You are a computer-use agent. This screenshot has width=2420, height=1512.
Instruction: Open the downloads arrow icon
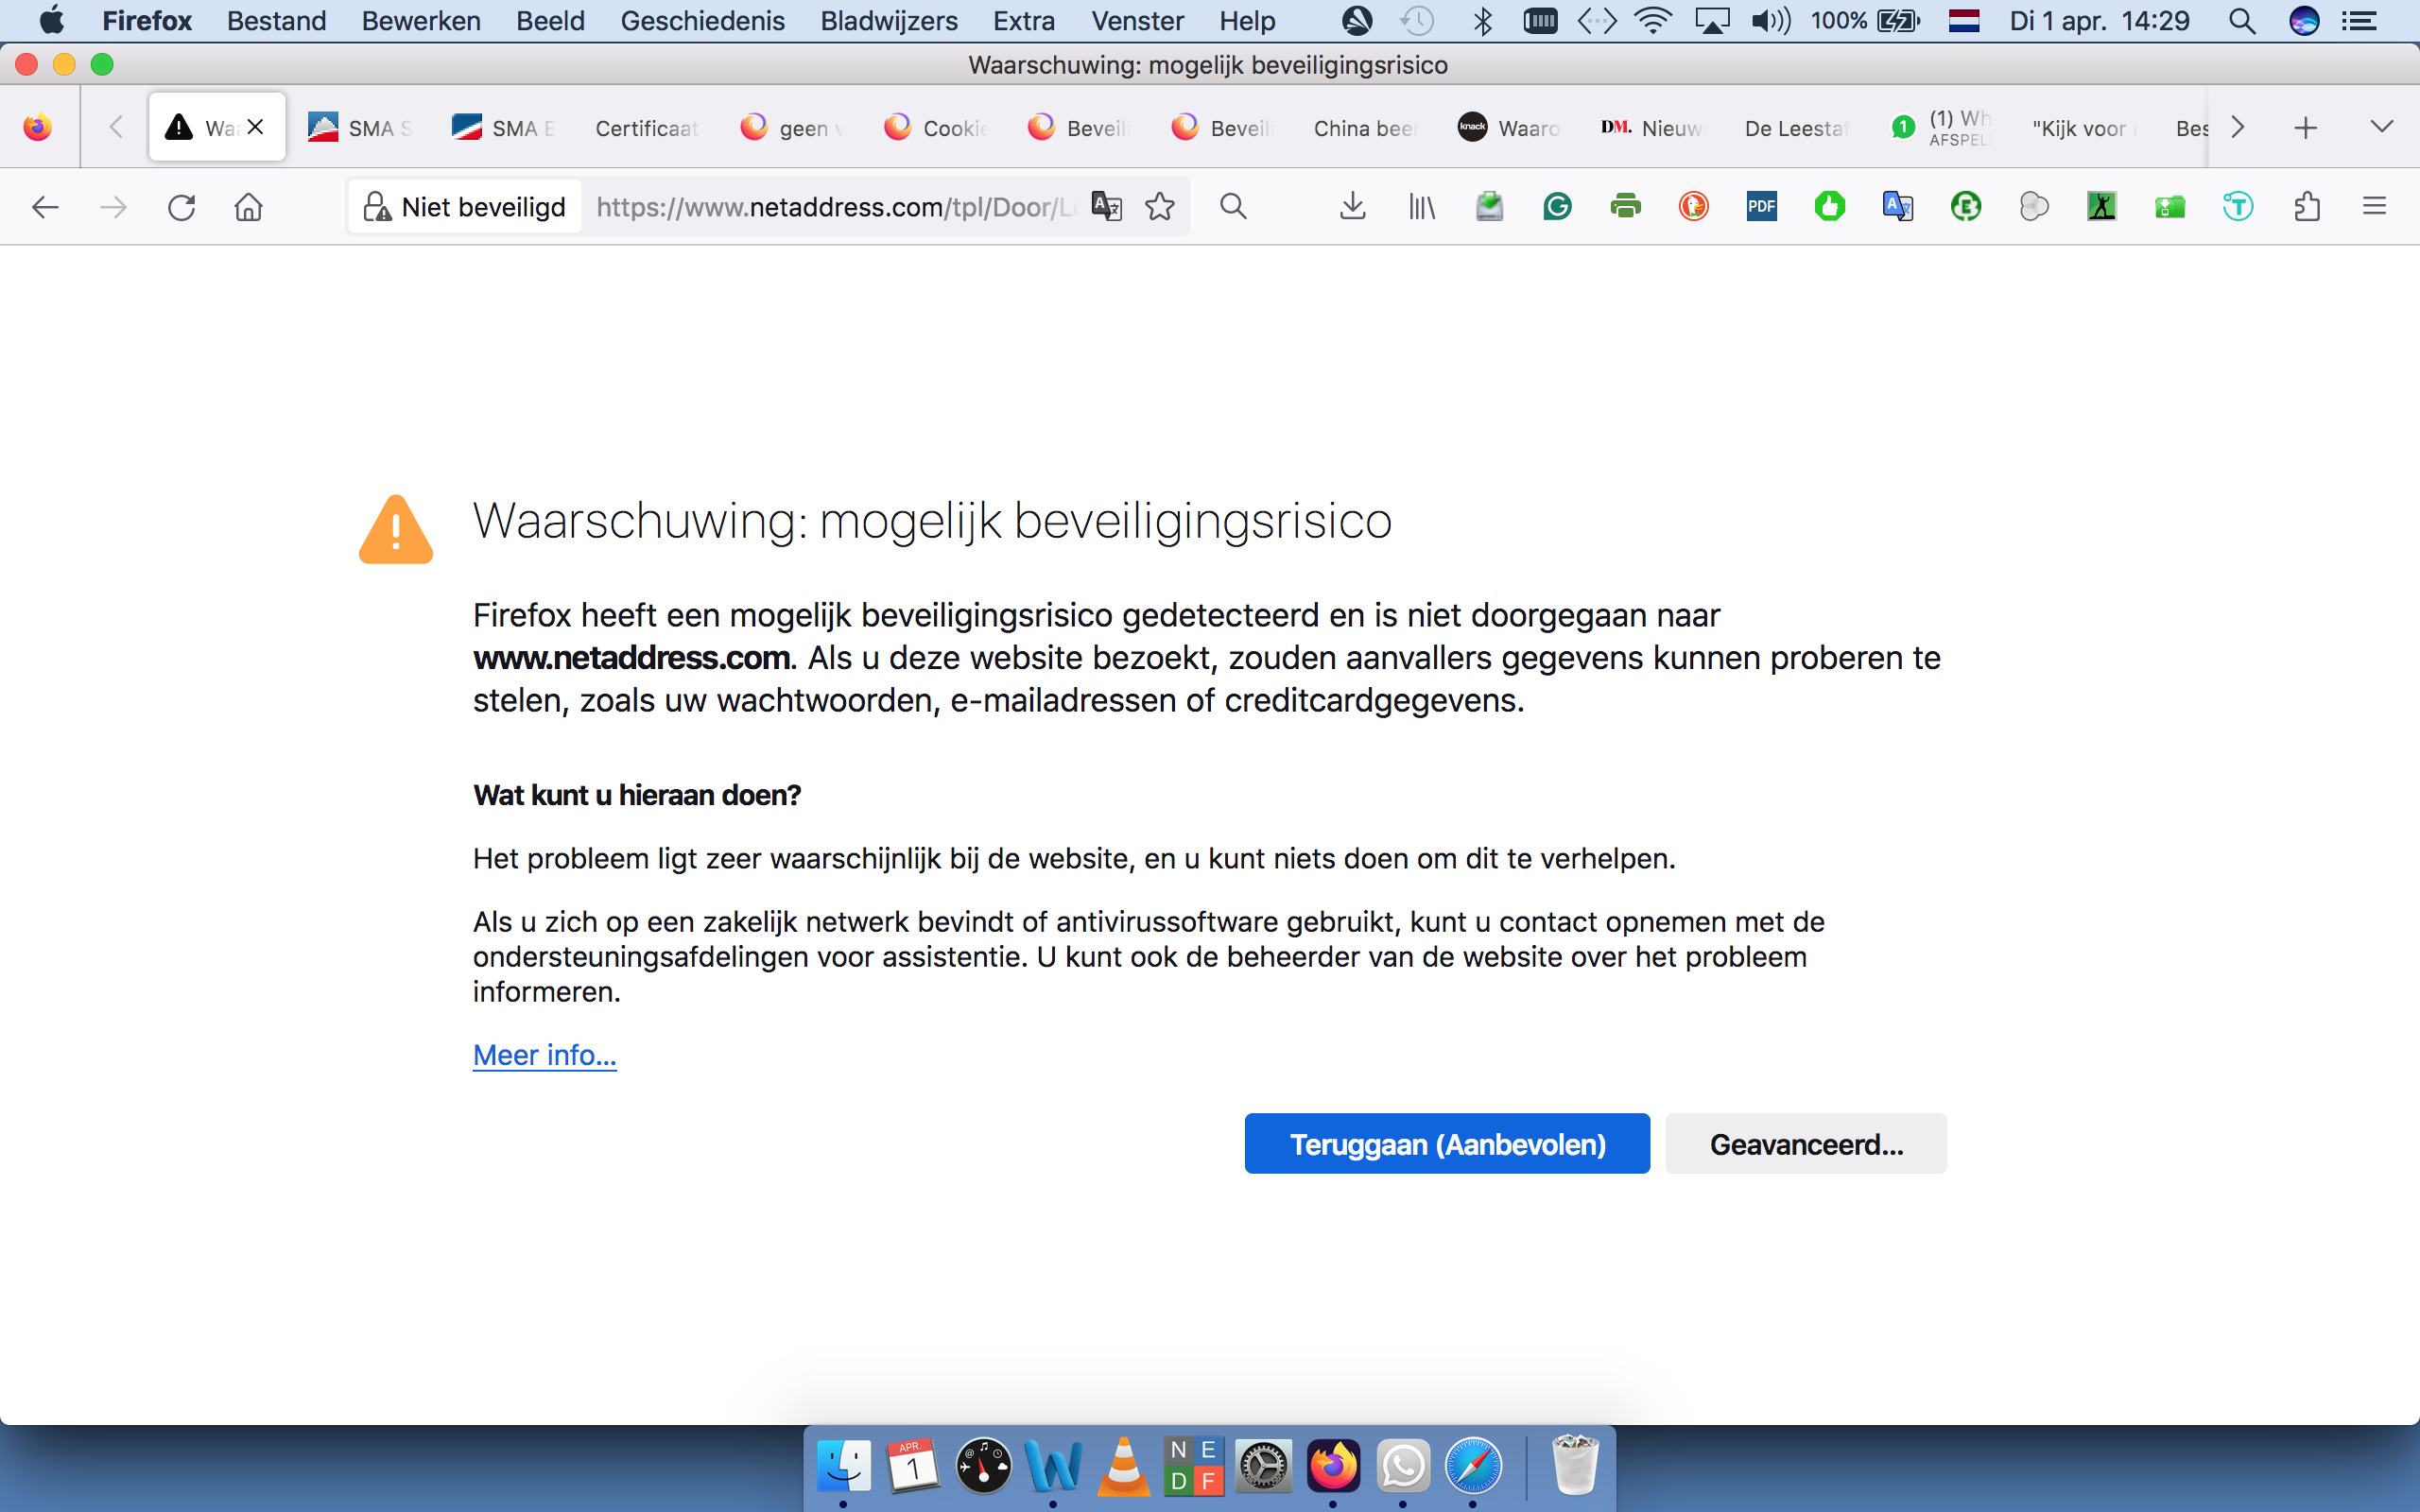(x=1352, y=207)
